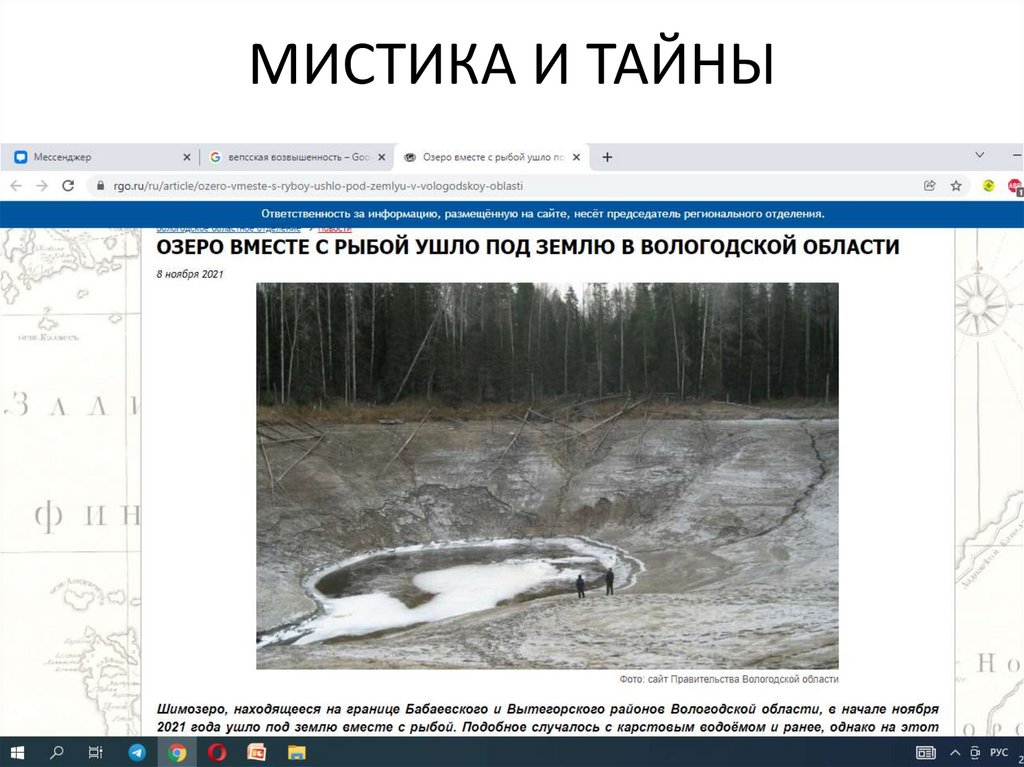Image resolution: width=1024 pixels, height=767 pixels.
Task: Switch to the Мессенджер tab
Action: point(101,157)
